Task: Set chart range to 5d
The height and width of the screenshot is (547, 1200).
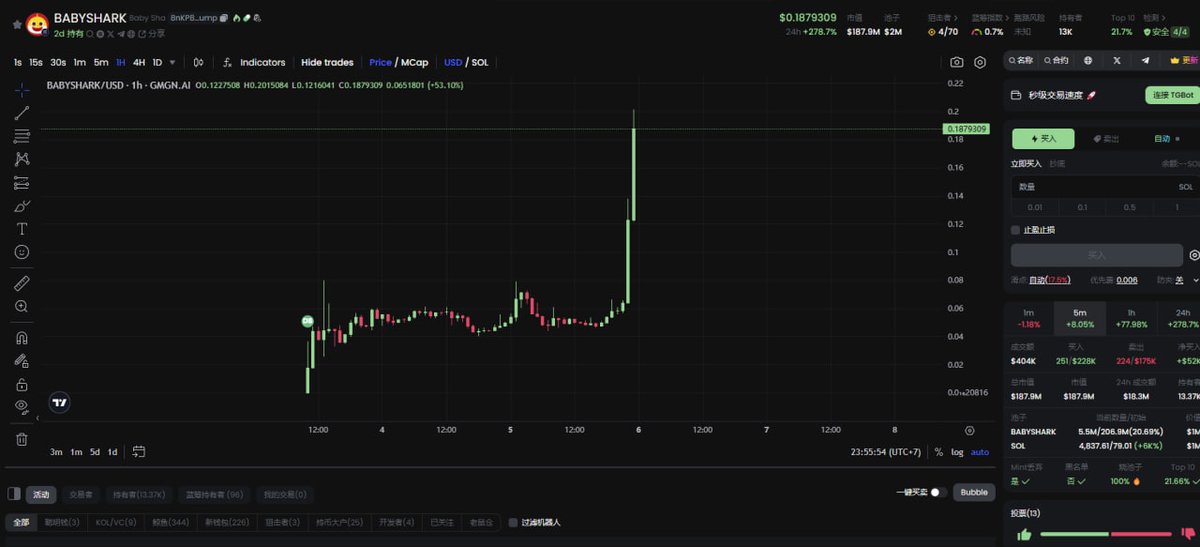Action: 95,452
